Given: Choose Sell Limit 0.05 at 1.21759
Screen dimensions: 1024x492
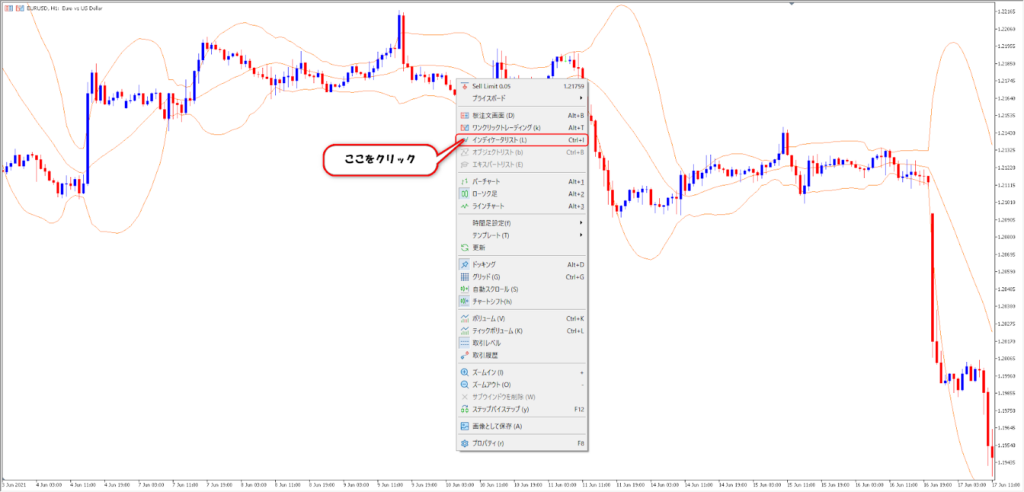Looking at the screenshot, I should (522, 86).
